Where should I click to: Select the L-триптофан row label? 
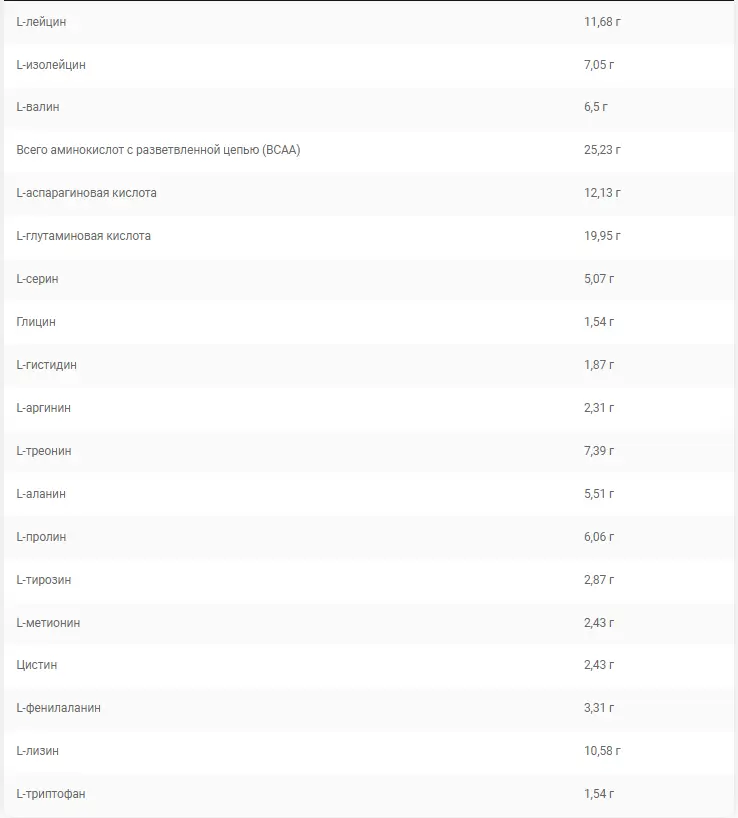pos(51,794)
